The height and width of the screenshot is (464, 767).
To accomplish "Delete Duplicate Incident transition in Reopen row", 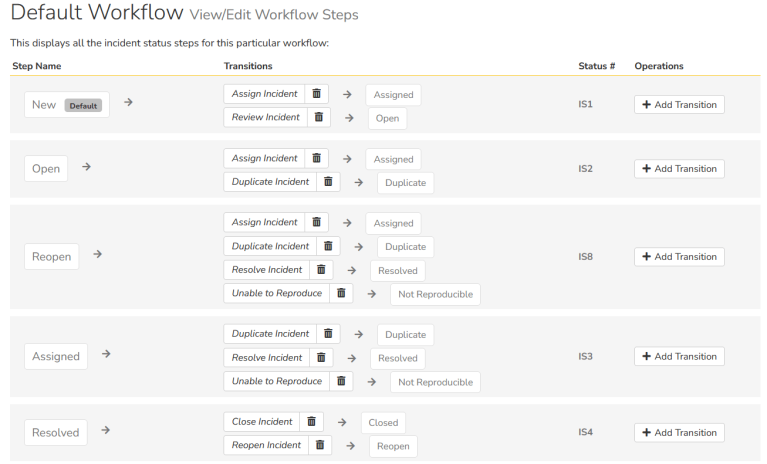I will [328, 246].
